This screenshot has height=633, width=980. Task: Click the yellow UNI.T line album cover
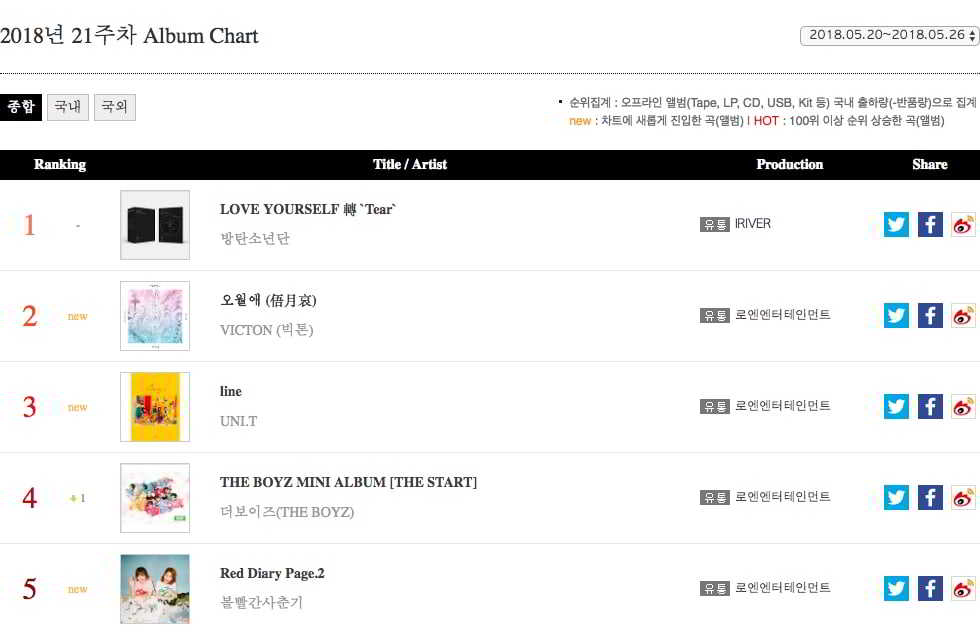pyautogui.click(x=155, y=407)
